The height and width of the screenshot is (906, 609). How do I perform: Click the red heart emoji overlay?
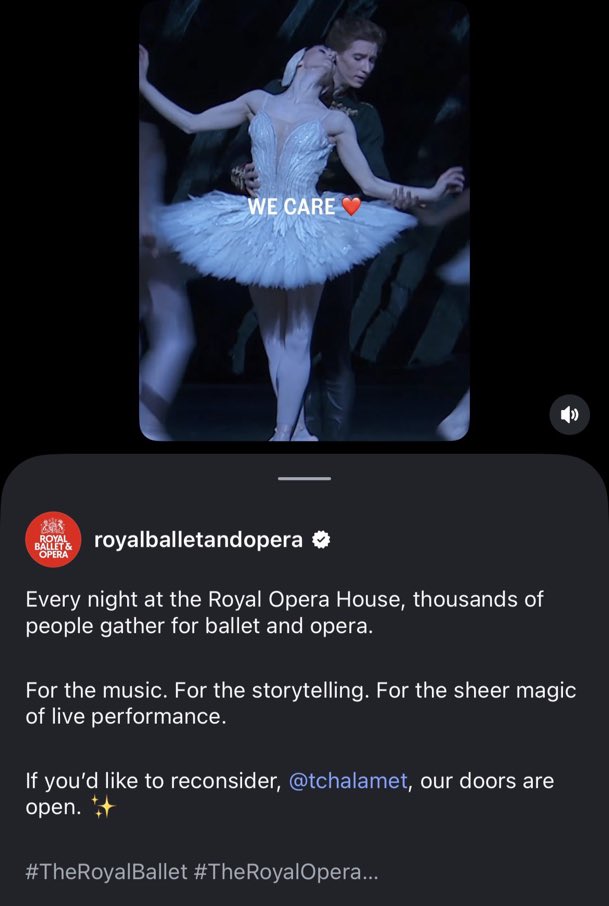tap(351, 206)
